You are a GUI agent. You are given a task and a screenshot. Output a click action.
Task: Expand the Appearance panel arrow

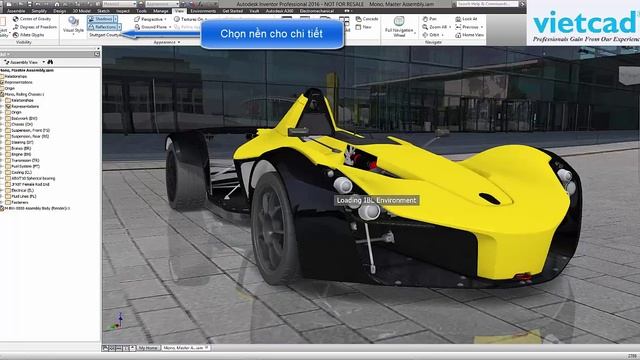point(179,42)
